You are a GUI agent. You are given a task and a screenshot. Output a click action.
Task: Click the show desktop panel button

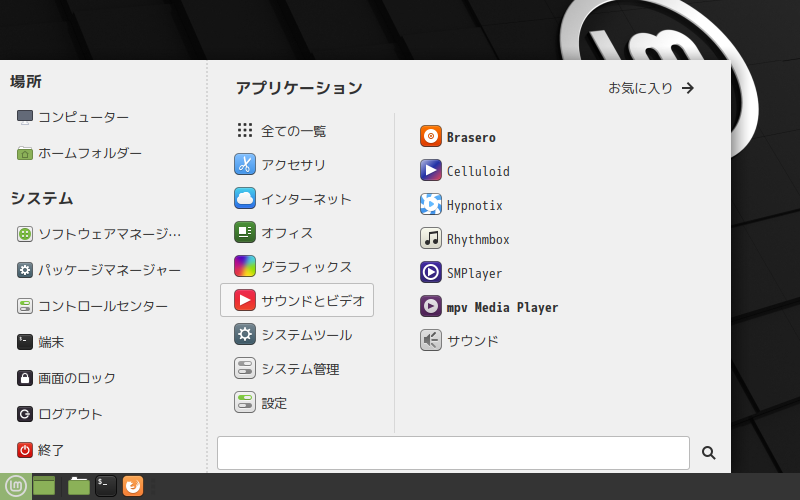click(44, 486)
